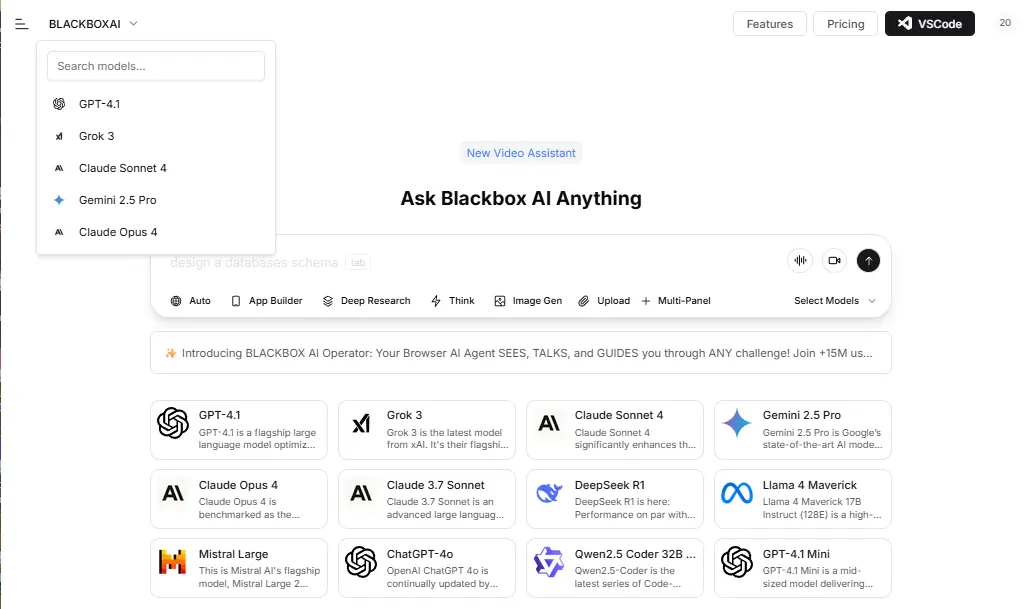Select Claude Opus 4 from the model dropdown
Screen dimensions: 1035x609
point(156,232)
